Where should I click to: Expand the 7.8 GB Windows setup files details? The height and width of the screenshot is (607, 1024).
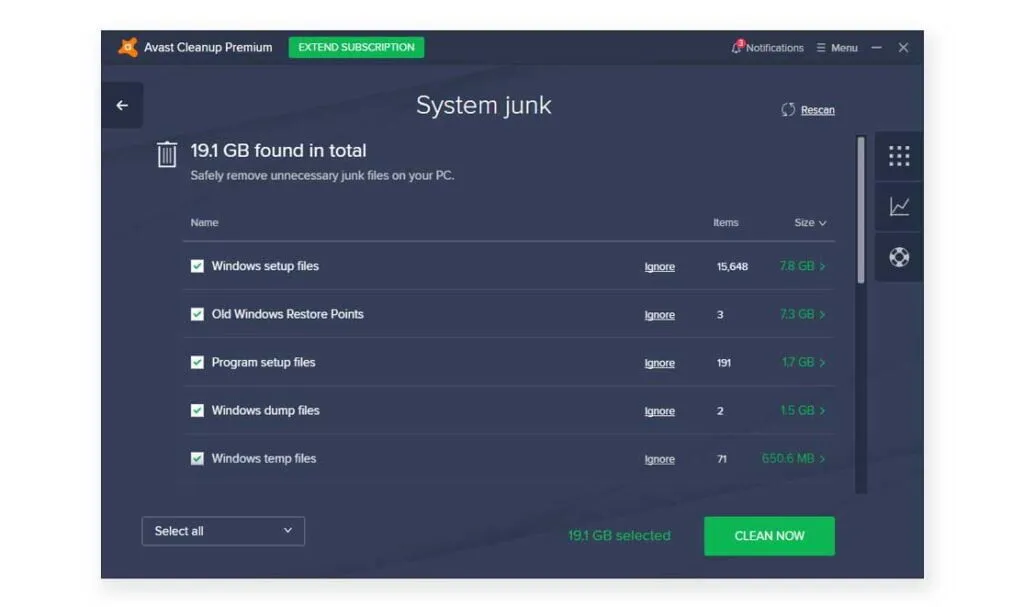(802, 266)
